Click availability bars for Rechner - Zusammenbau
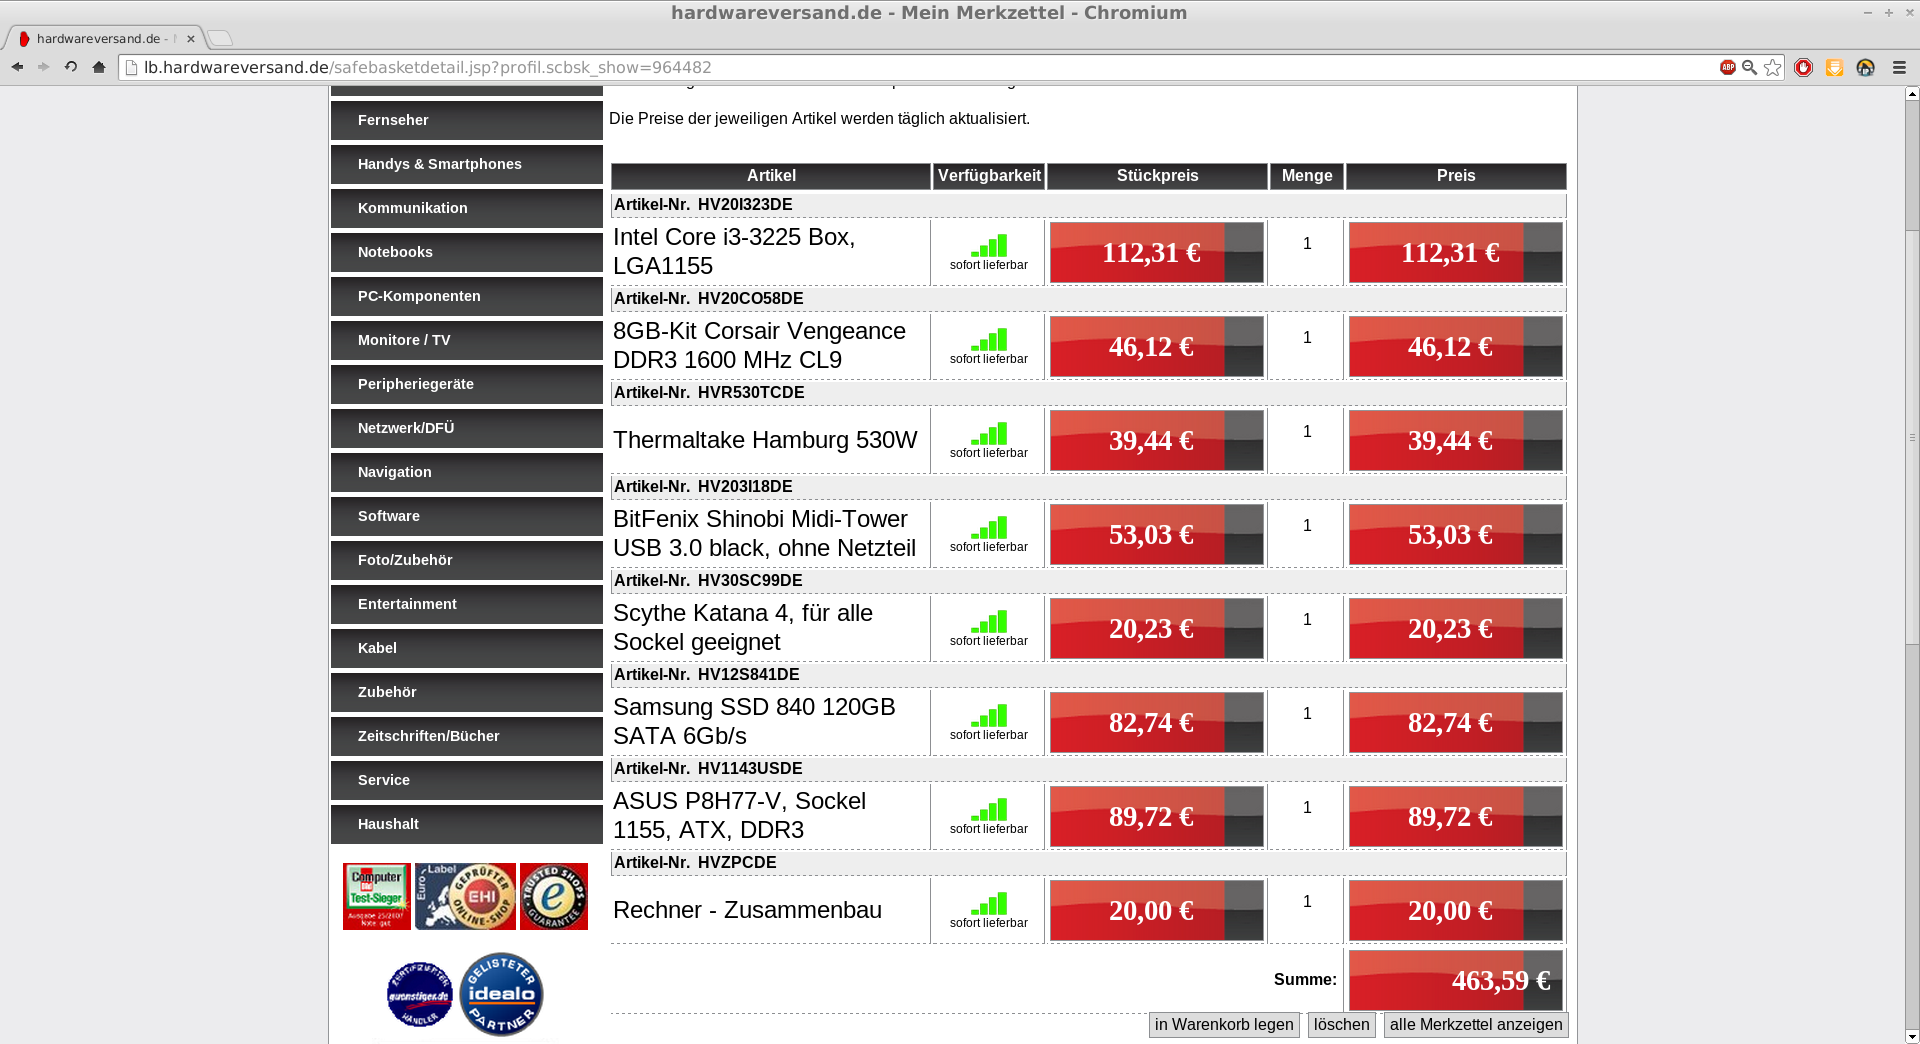The height and width of the screenshot is (1044, 1920). click(x=989, y=904)
